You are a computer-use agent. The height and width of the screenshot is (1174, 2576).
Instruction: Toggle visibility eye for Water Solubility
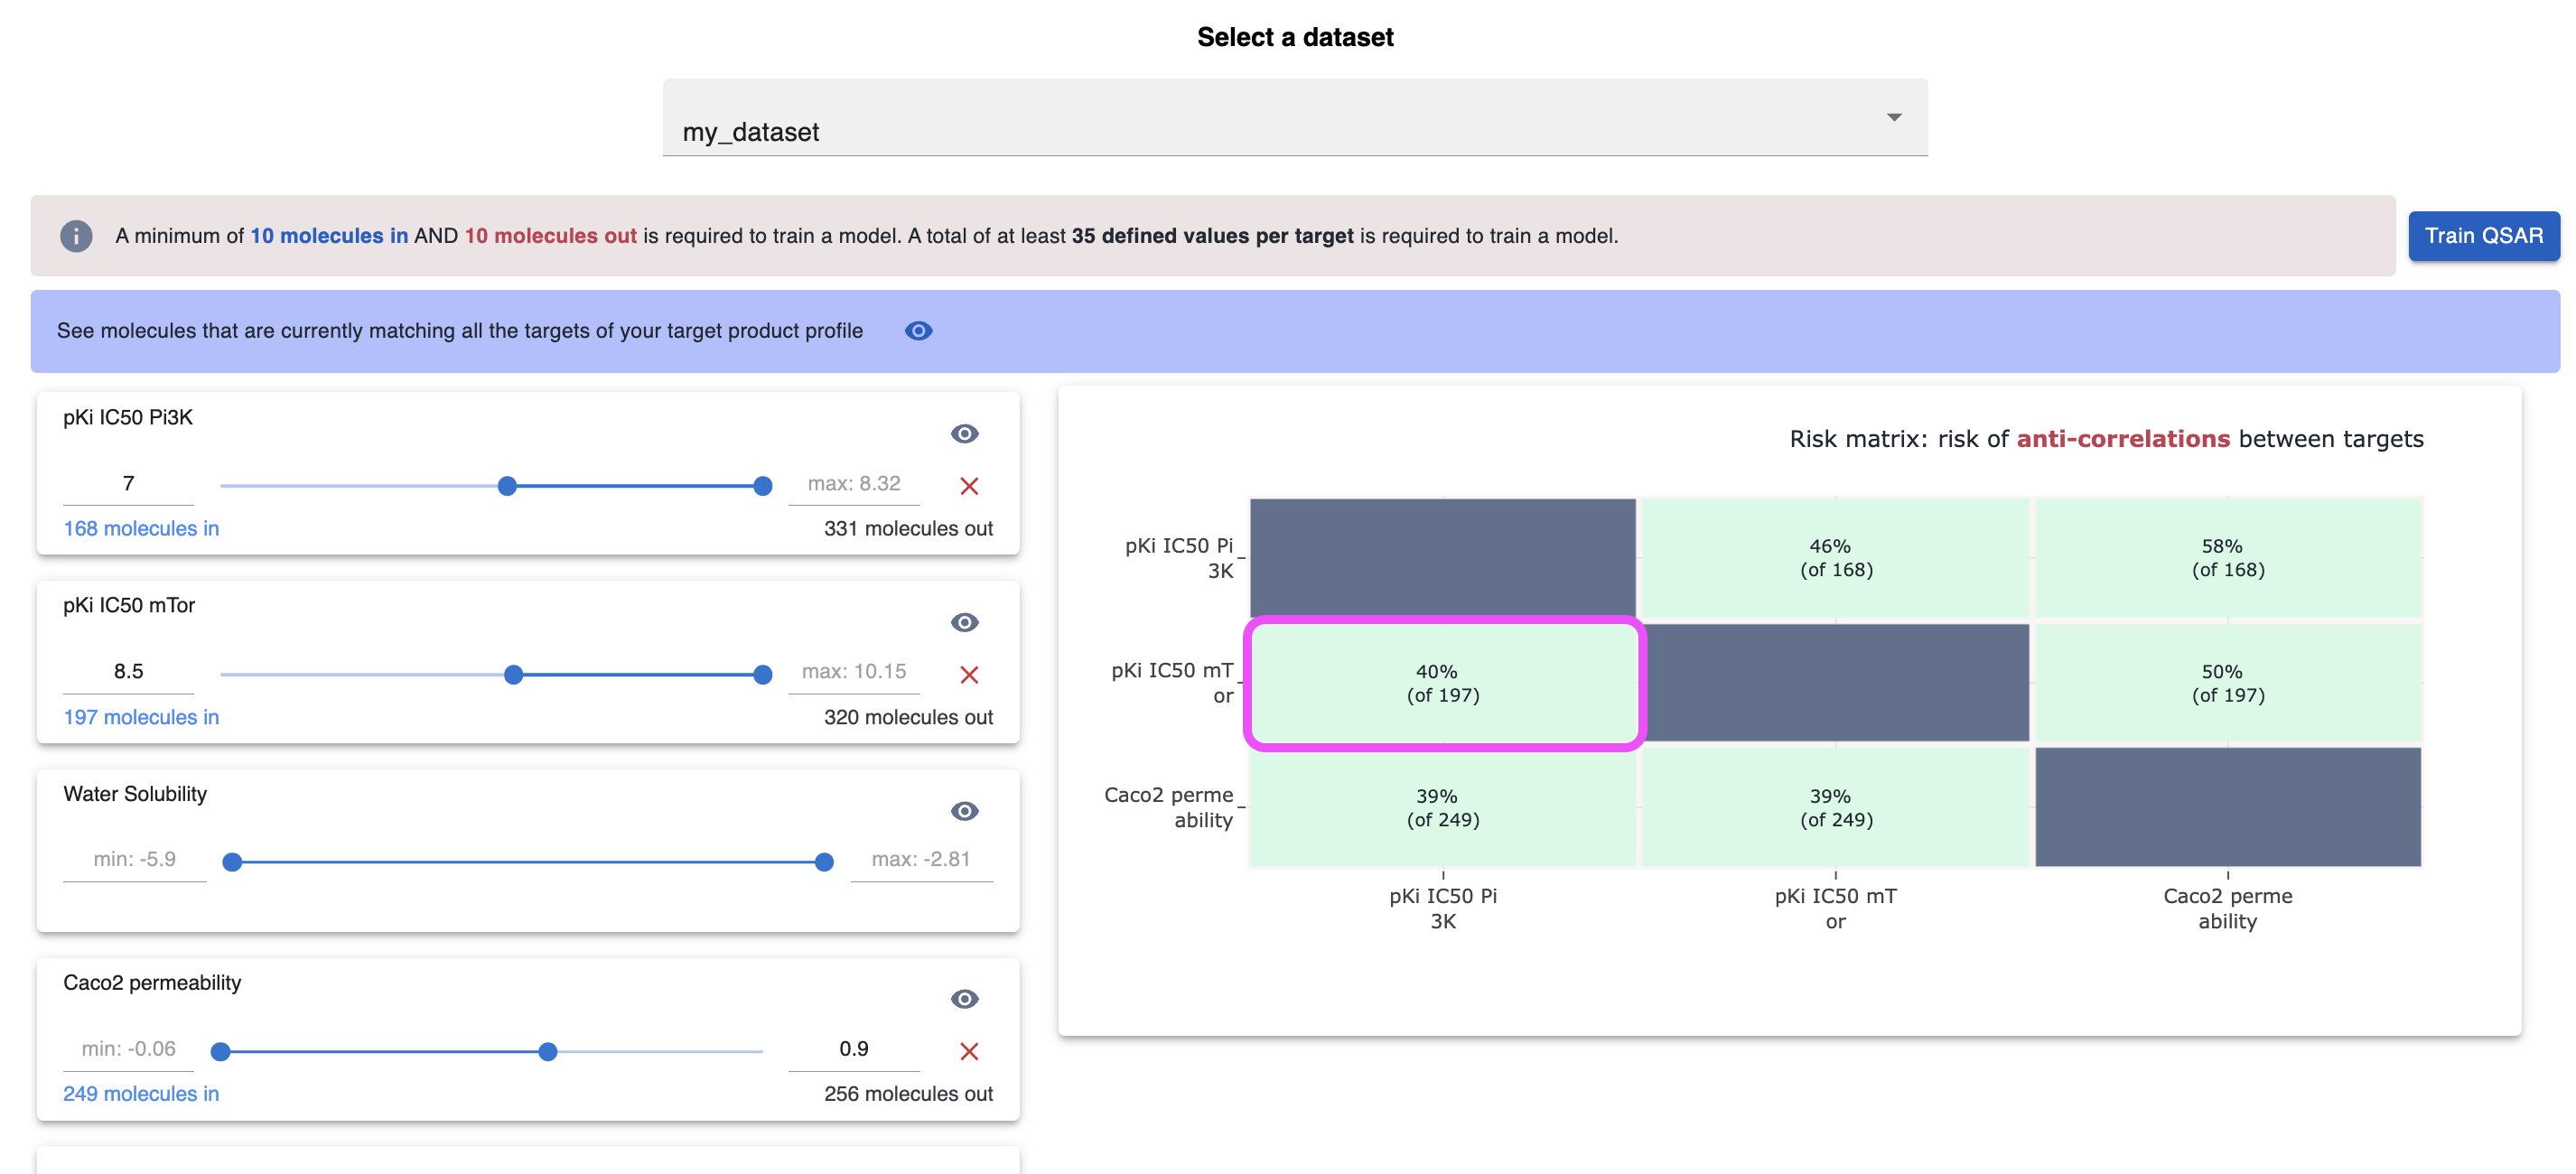(964, 811)
